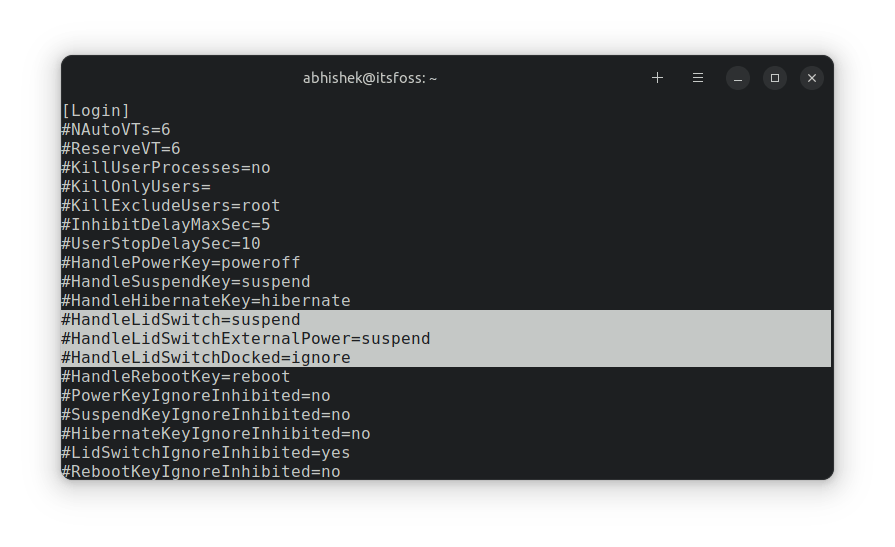Click the abhishek@itsfoss window title
The height and width of the screenshot is (547, 895).
[370, 78]
